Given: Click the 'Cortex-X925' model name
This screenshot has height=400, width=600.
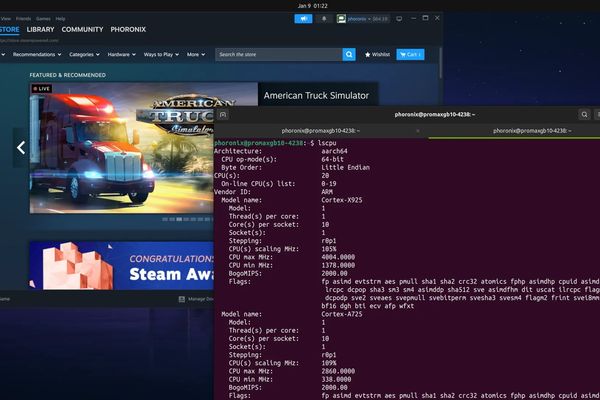Looking at the screenshot, I should (x=342, y=200).
